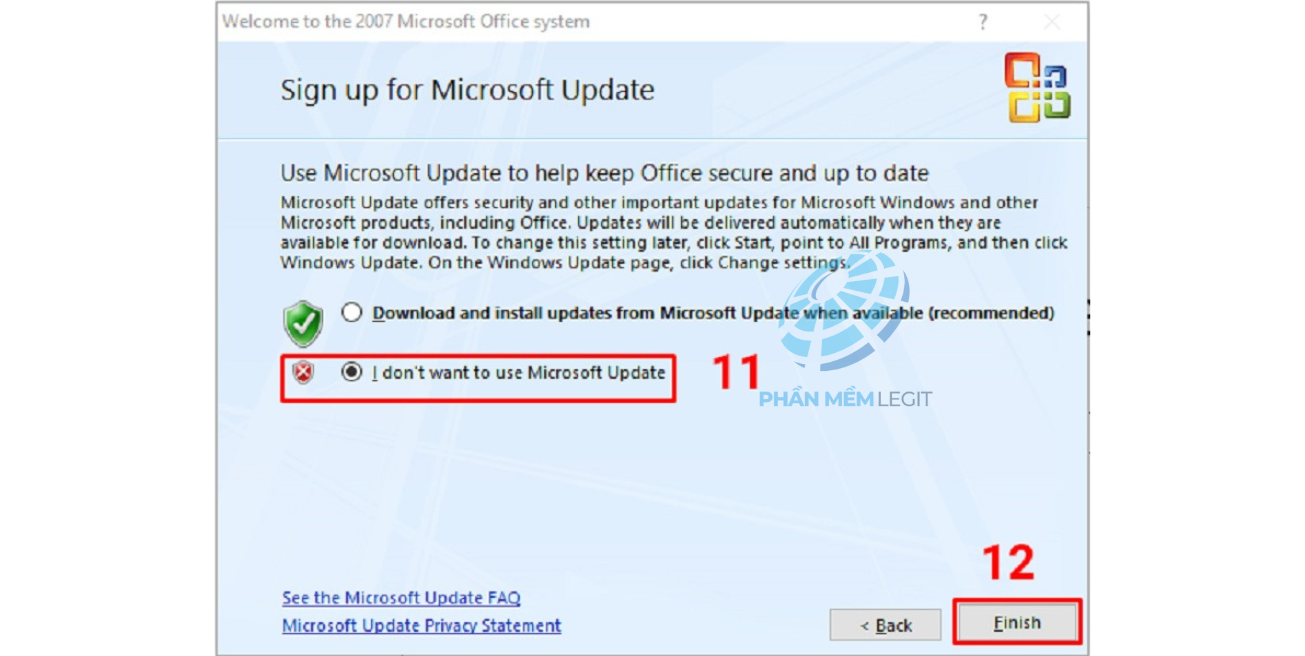Click the window title 'Welcome to the 2007 Microsoft Office system'
The width and height of the screenshot is (1305, 656).
406,21
